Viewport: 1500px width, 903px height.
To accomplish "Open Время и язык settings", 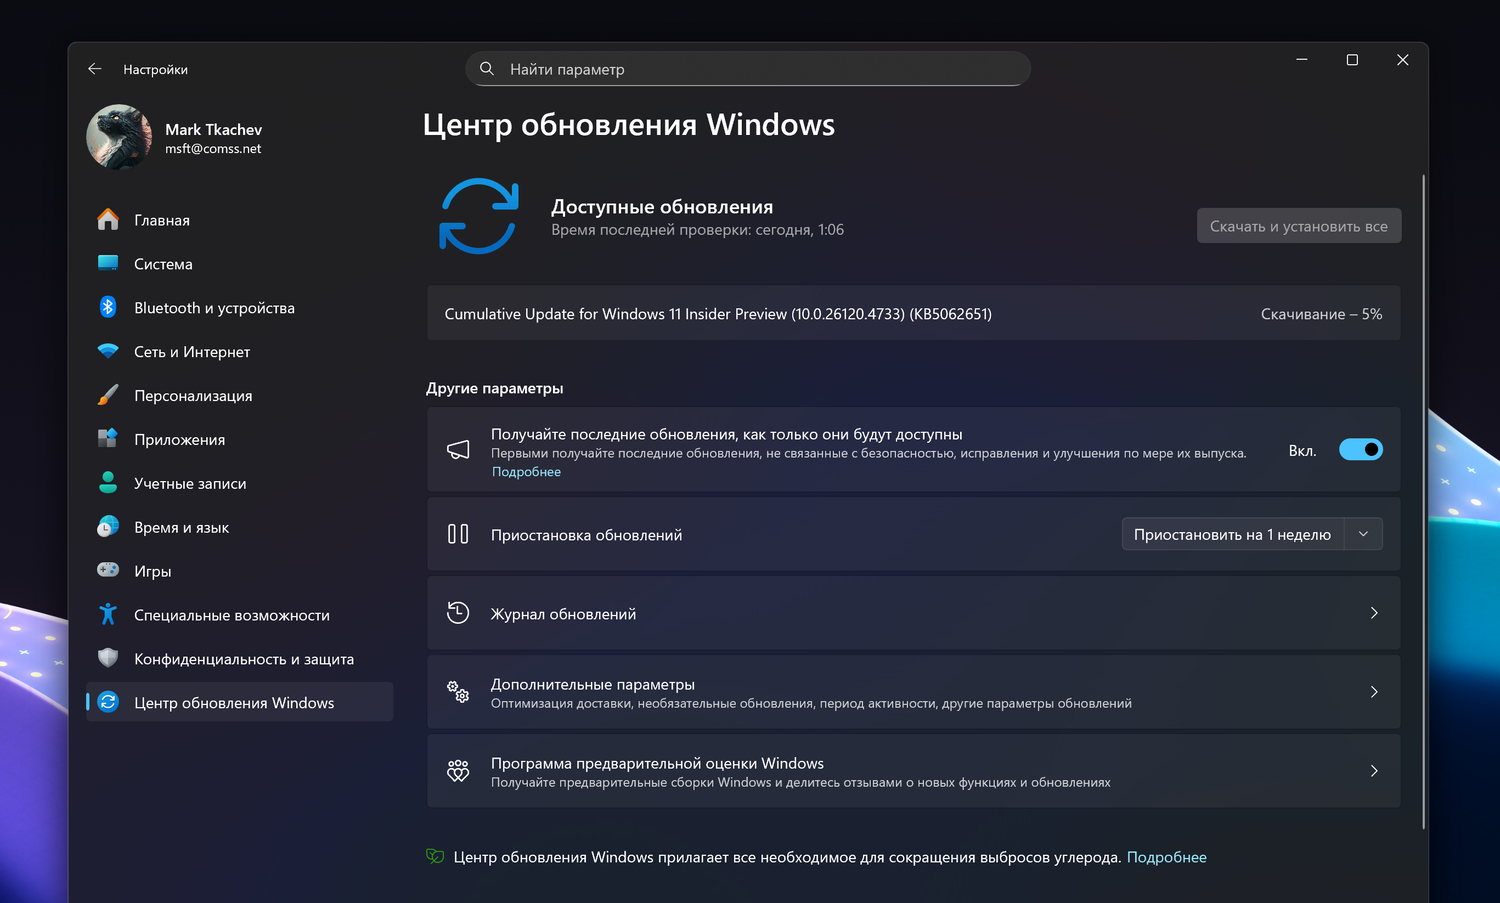I will [x=240, y=528].
